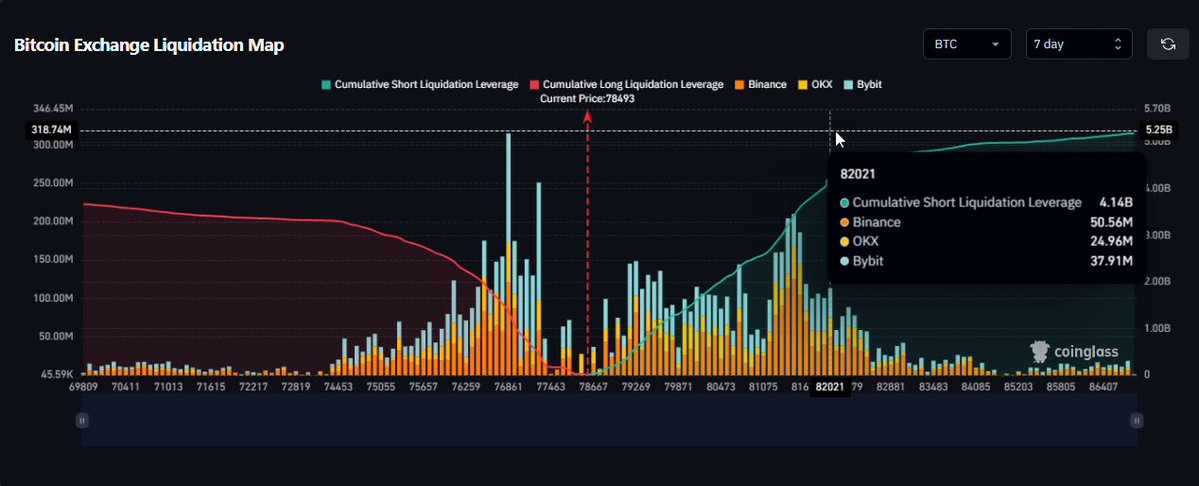Open the BTC coin dropdown
The height and width of the screenshot is (486, 1199).
967,44
